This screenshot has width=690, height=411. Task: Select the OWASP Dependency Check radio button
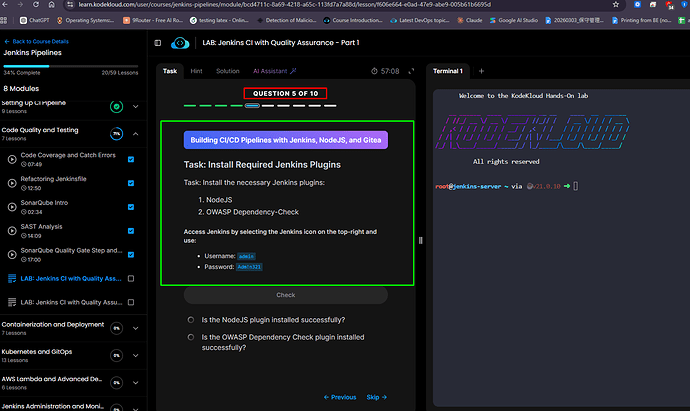tap(191, 337)
